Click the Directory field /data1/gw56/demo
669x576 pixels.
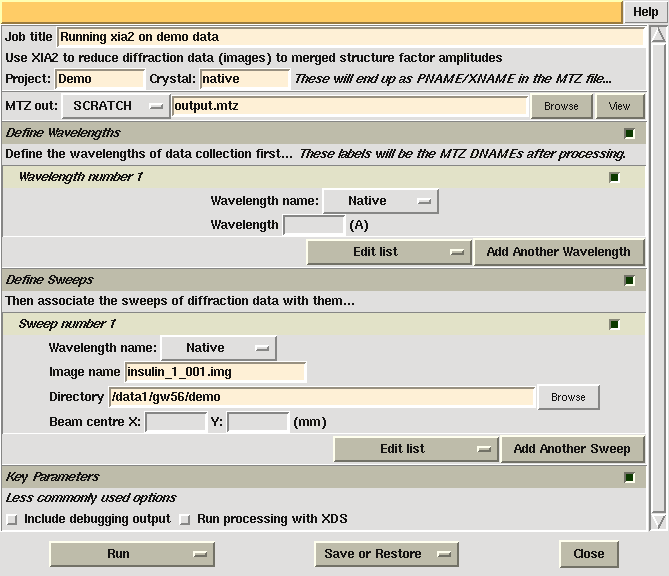point(322,397)
